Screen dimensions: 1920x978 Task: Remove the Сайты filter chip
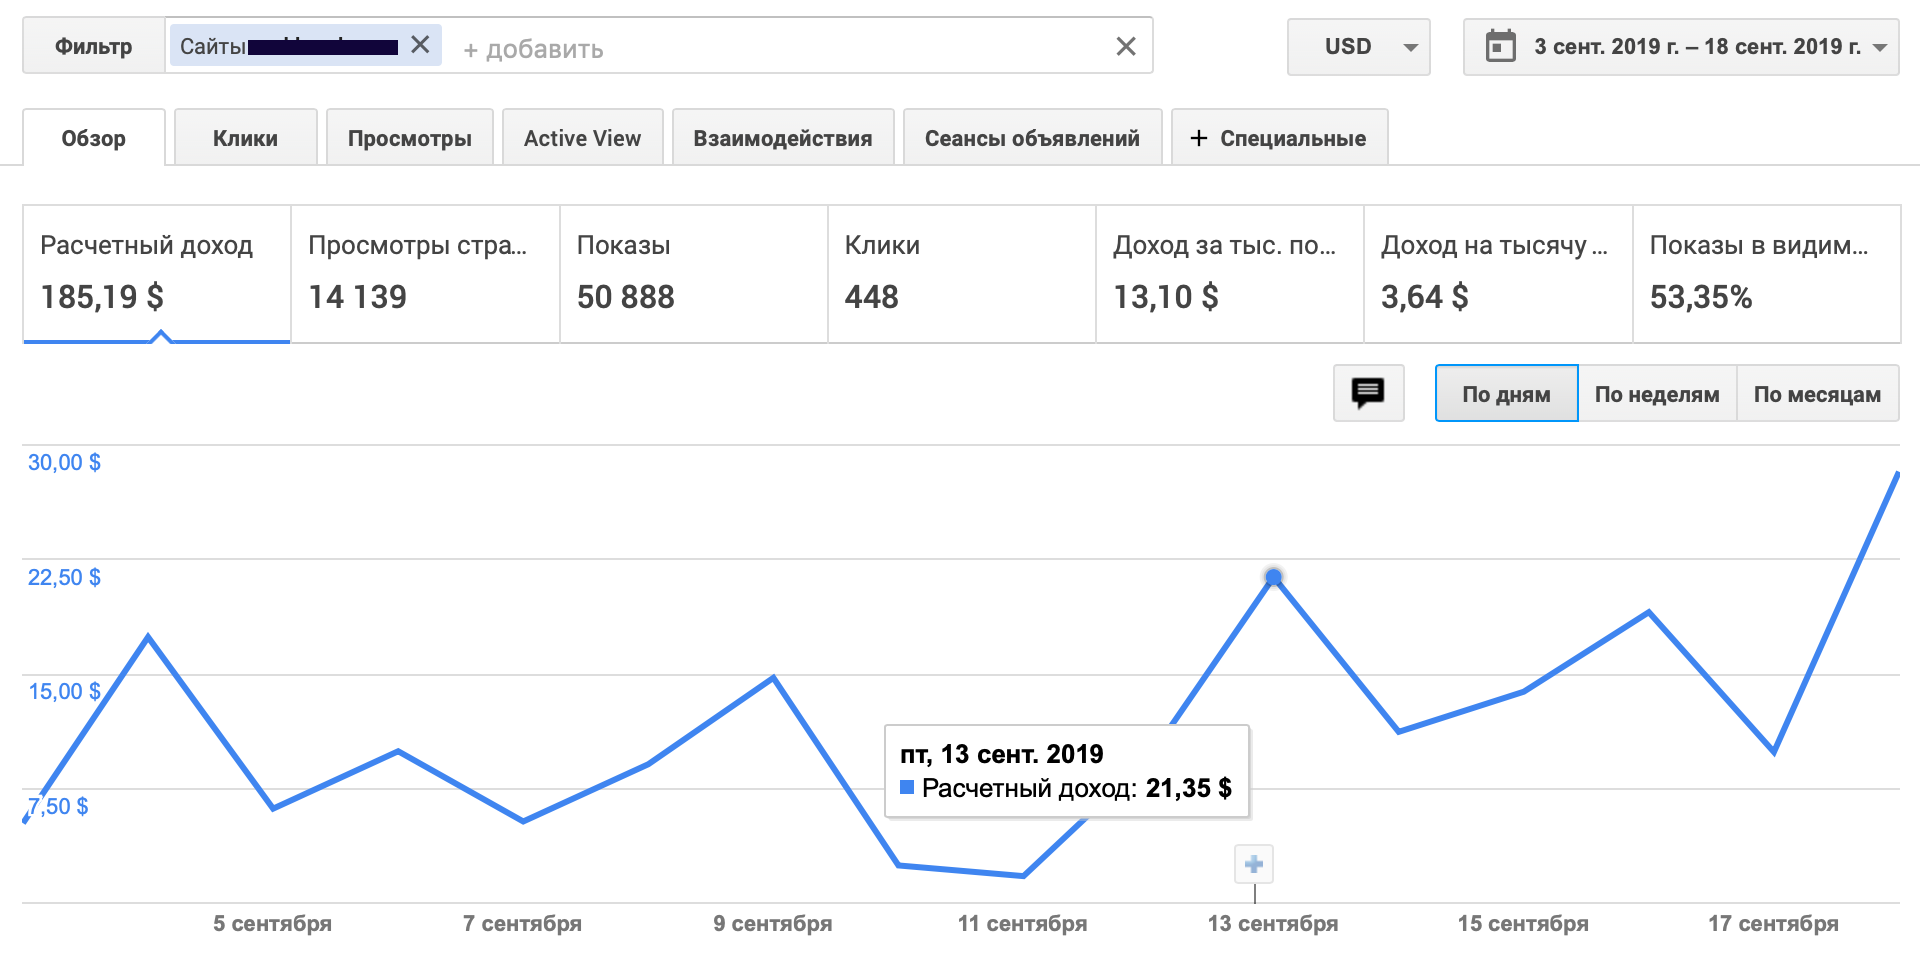(420, 45)
